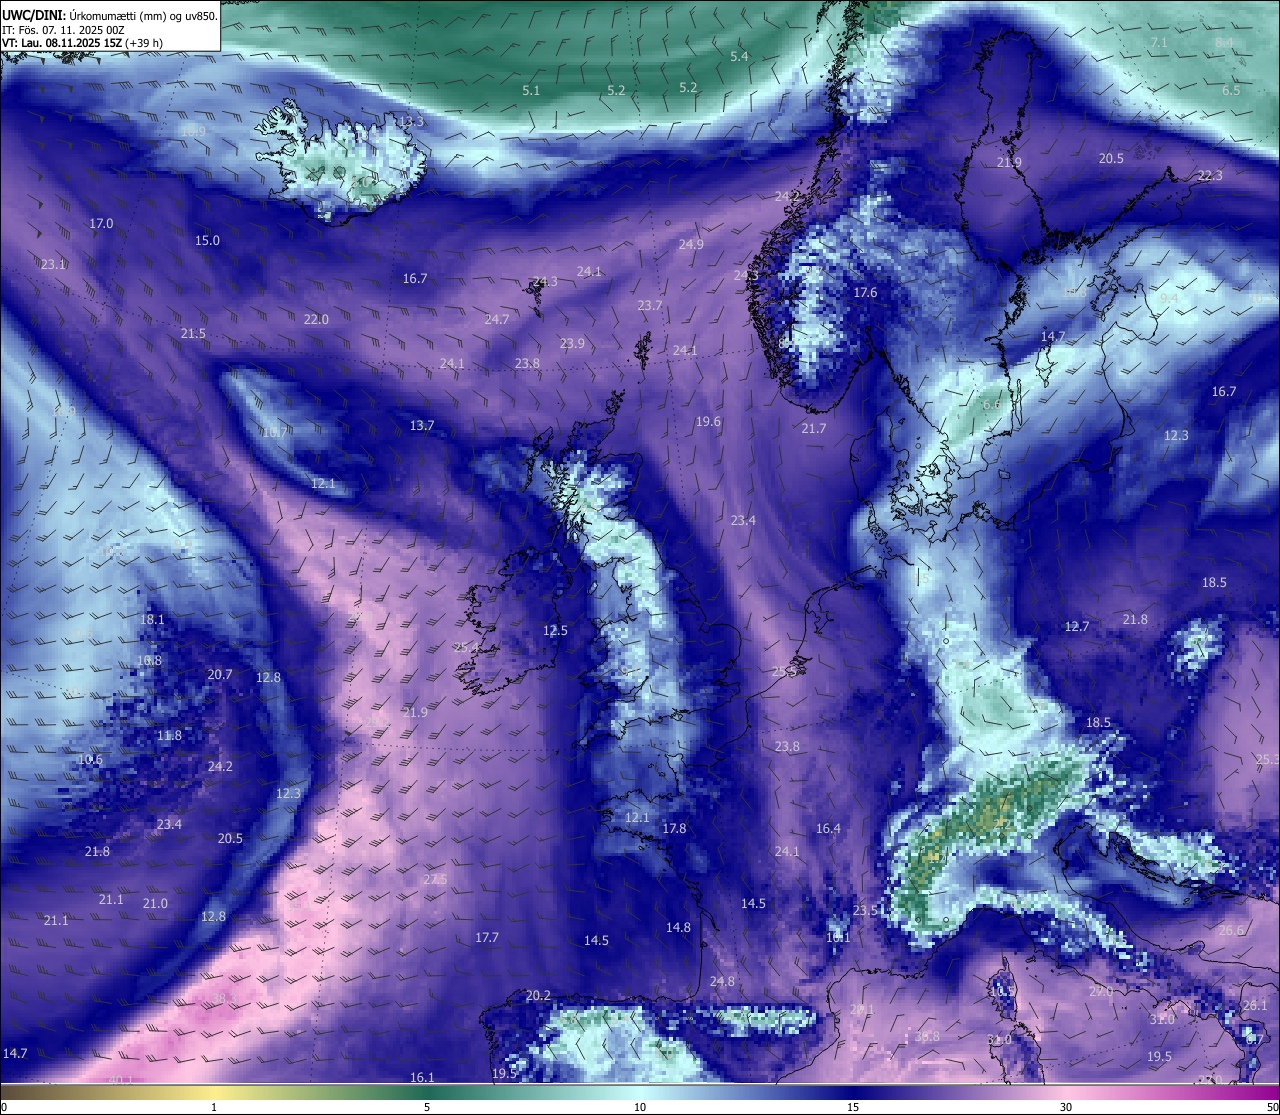Click the 'UWC/DINI: Úrkomumætti (mm) og uv850.' title
1280x1115 pixels.
[x=110, y=15]
